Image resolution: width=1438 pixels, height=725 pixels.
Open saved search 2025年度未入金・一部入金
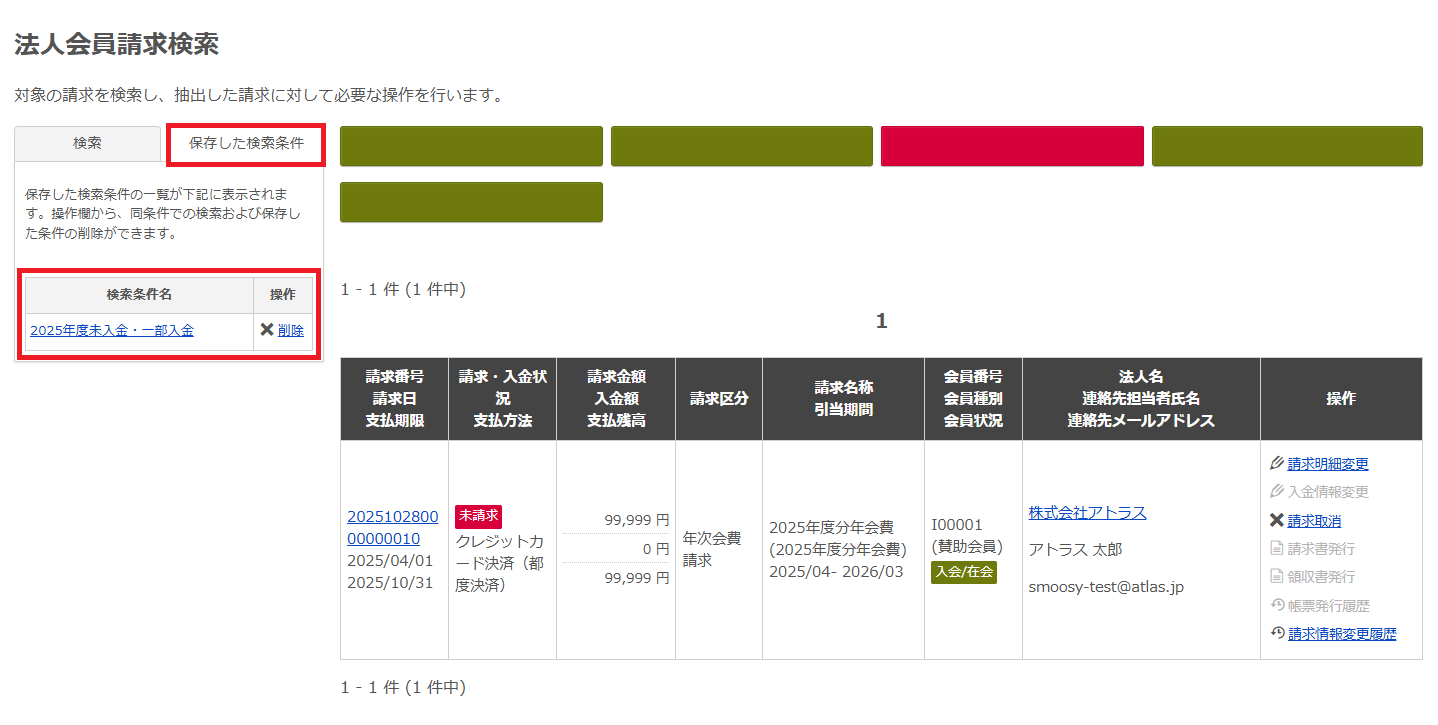(112, 331)
